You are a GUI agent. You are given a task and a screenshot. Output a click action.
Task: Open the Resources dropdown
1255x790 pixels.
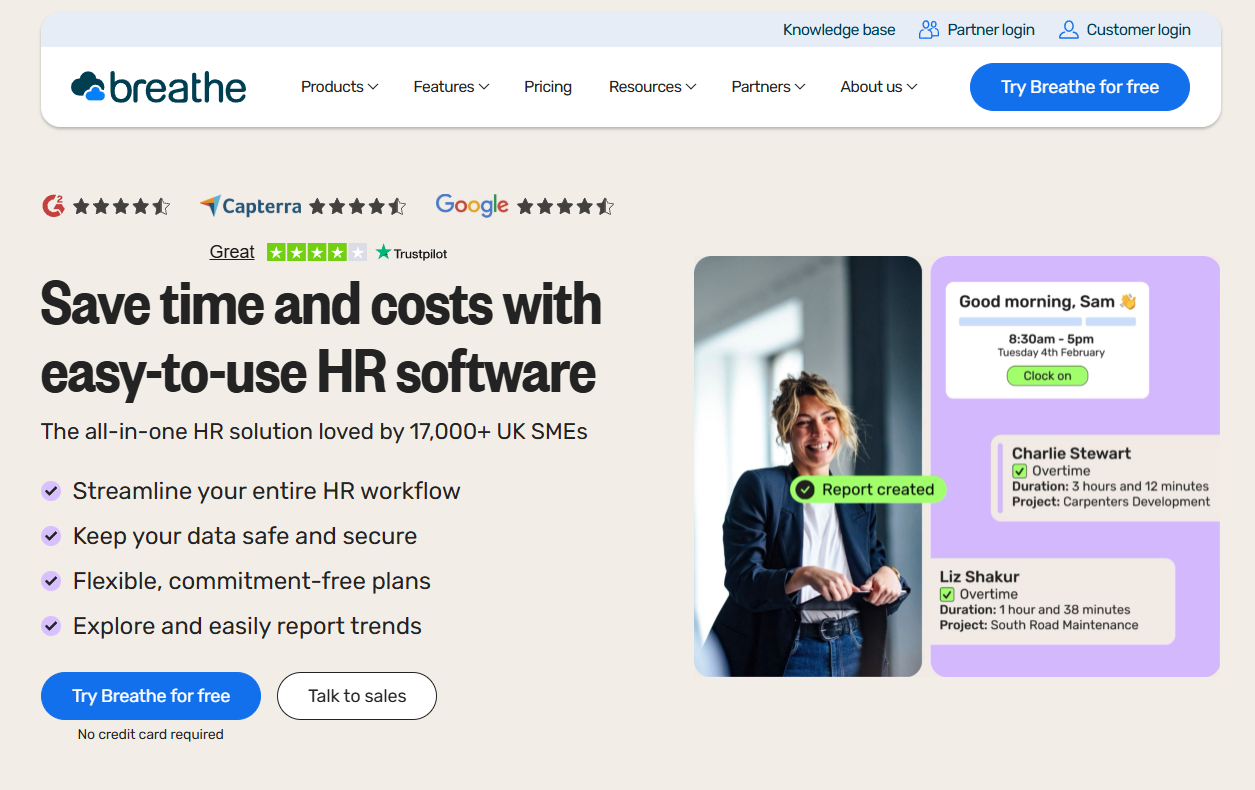point(652,87)
